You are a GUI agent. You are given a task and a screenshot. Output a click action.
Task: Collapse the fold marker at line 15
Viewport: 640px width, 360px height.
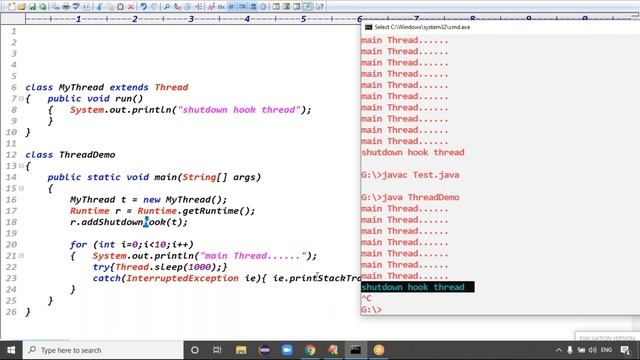21,188
